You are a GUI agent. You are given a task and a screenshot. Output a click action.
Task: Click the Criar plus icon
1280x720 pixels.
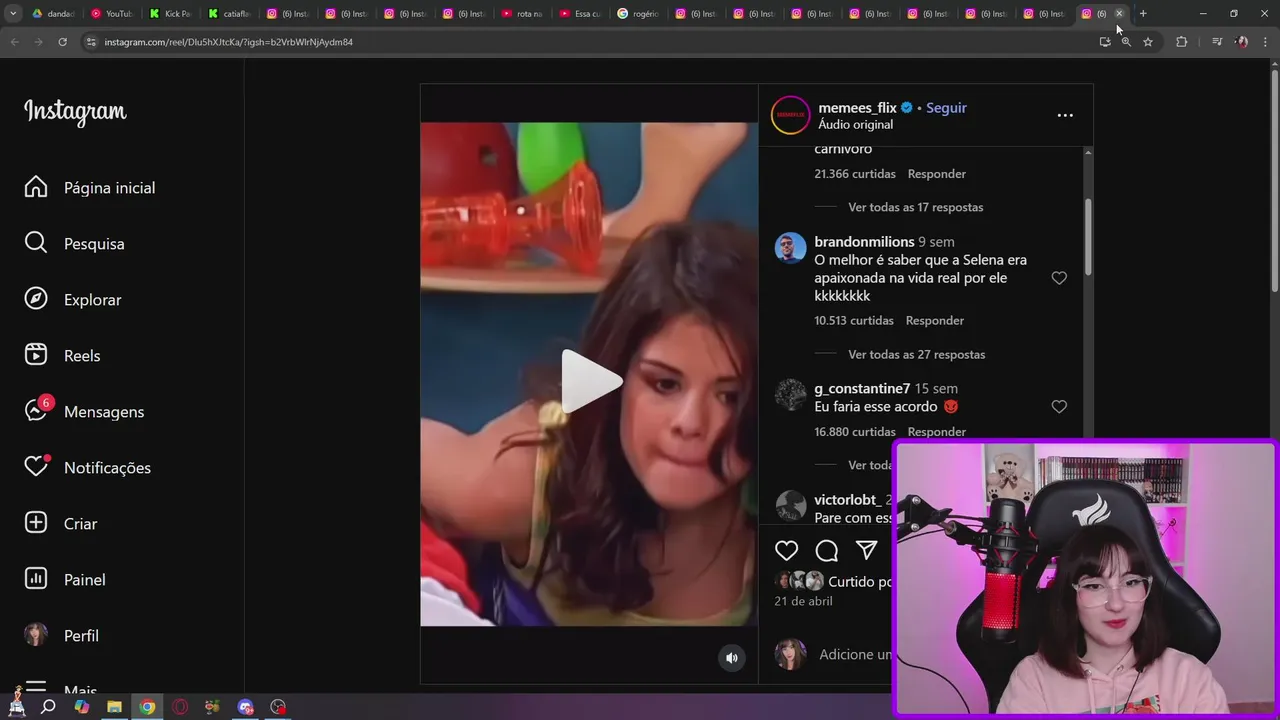36,523
